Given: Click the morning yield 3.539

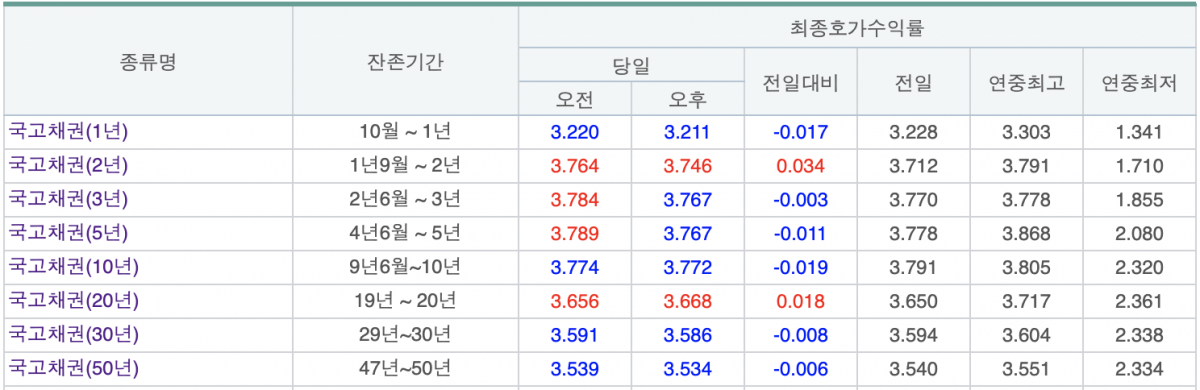Looking at the screenshot, I should (574, 368).
